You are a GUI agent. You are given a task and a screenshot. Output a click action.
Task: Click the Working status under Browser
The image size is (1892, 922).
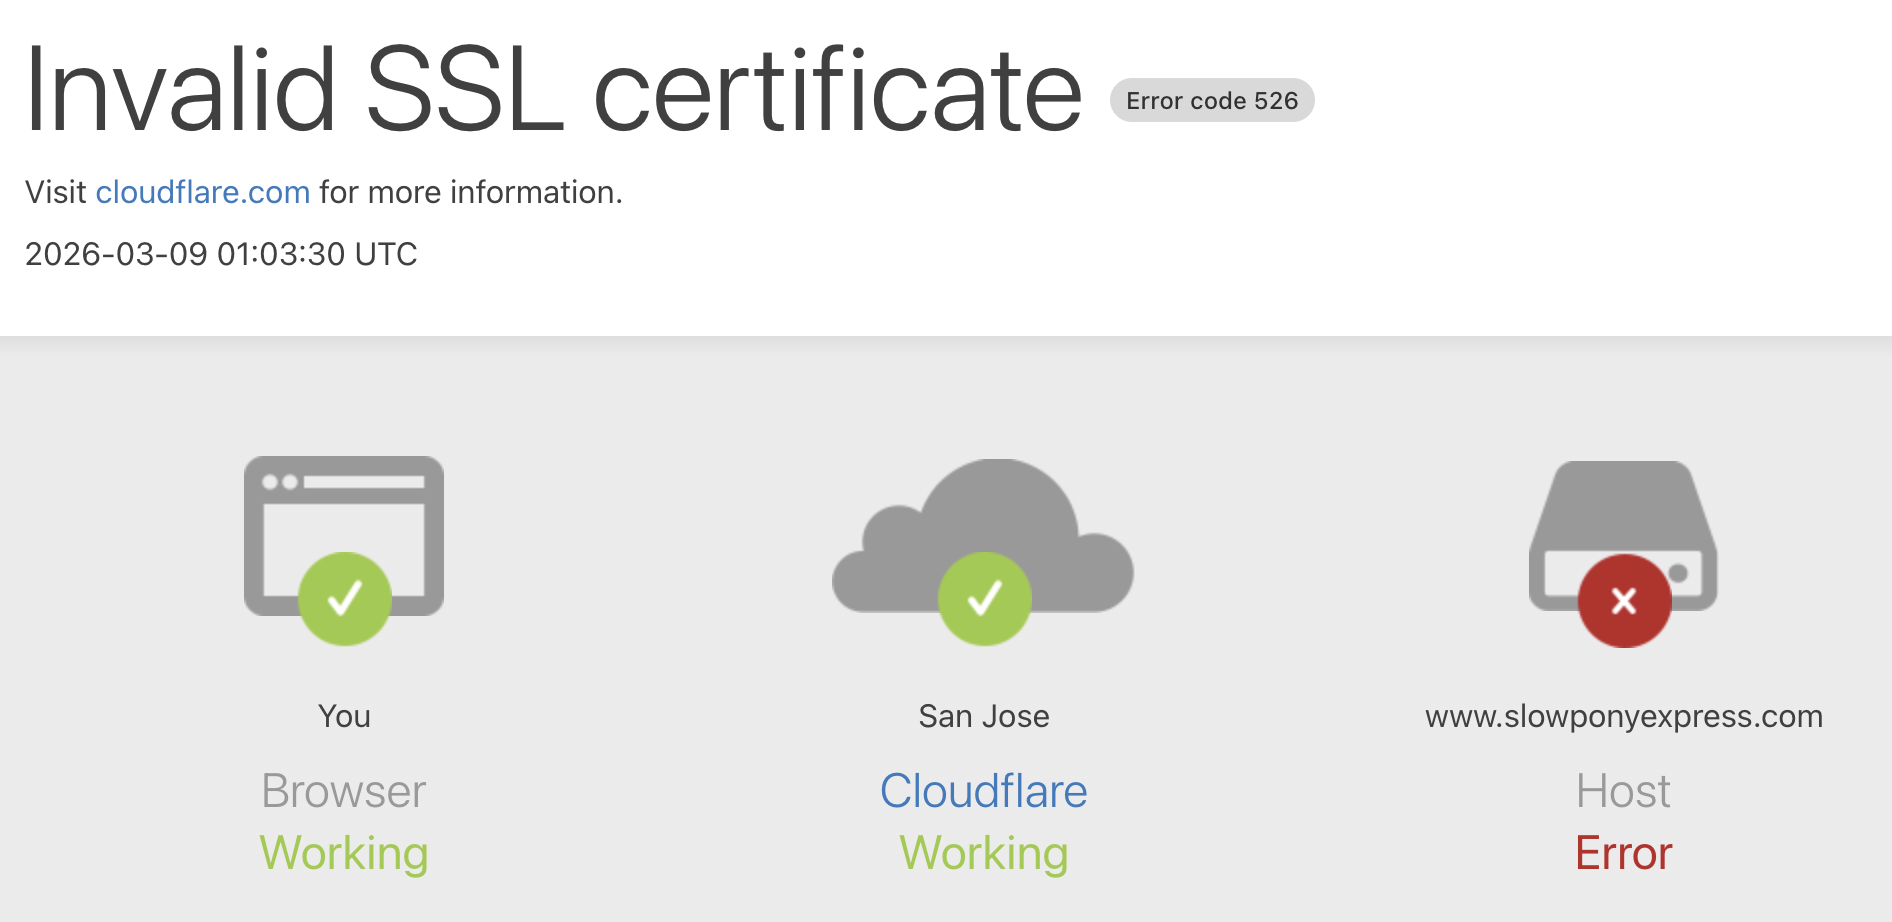344,853
